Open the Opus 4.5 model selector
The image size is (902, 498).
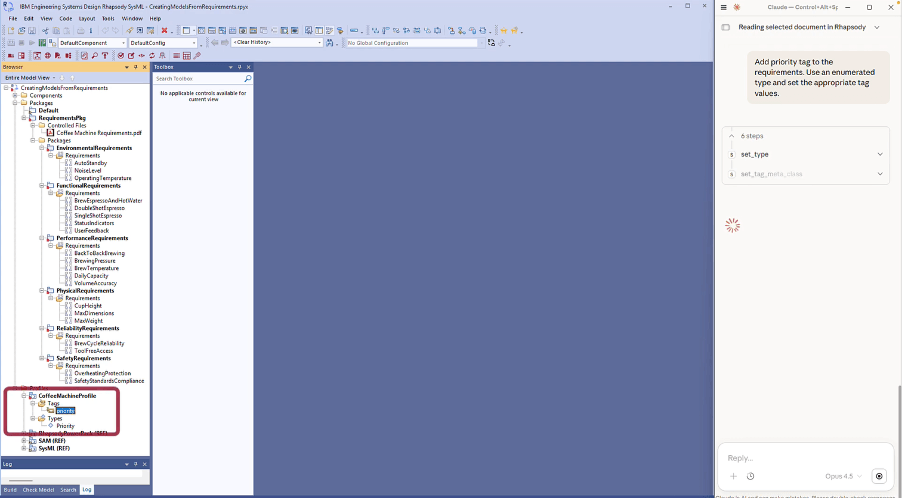[x=843, y=476]
